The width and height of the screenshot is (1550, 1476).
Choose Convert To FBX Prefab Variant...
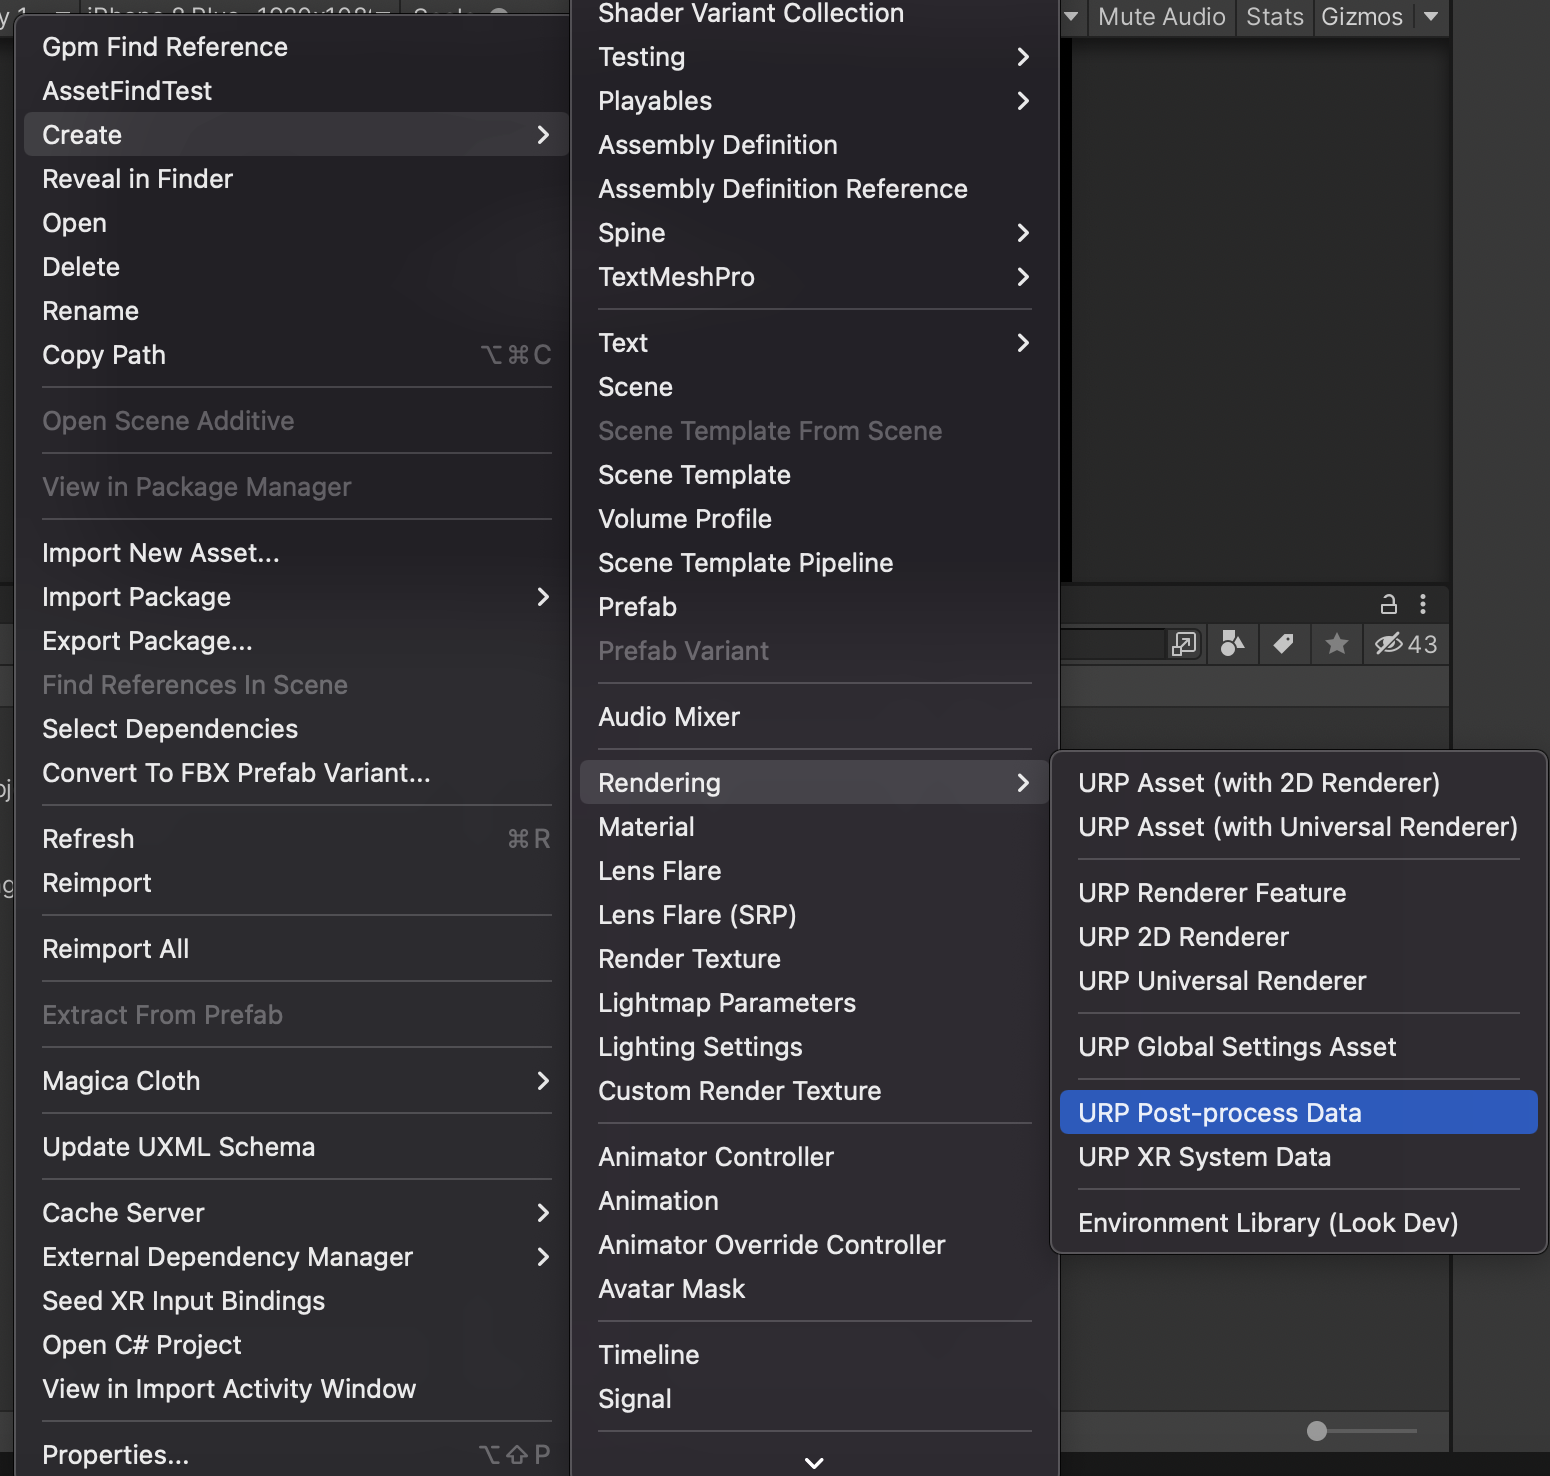point(297,773)
